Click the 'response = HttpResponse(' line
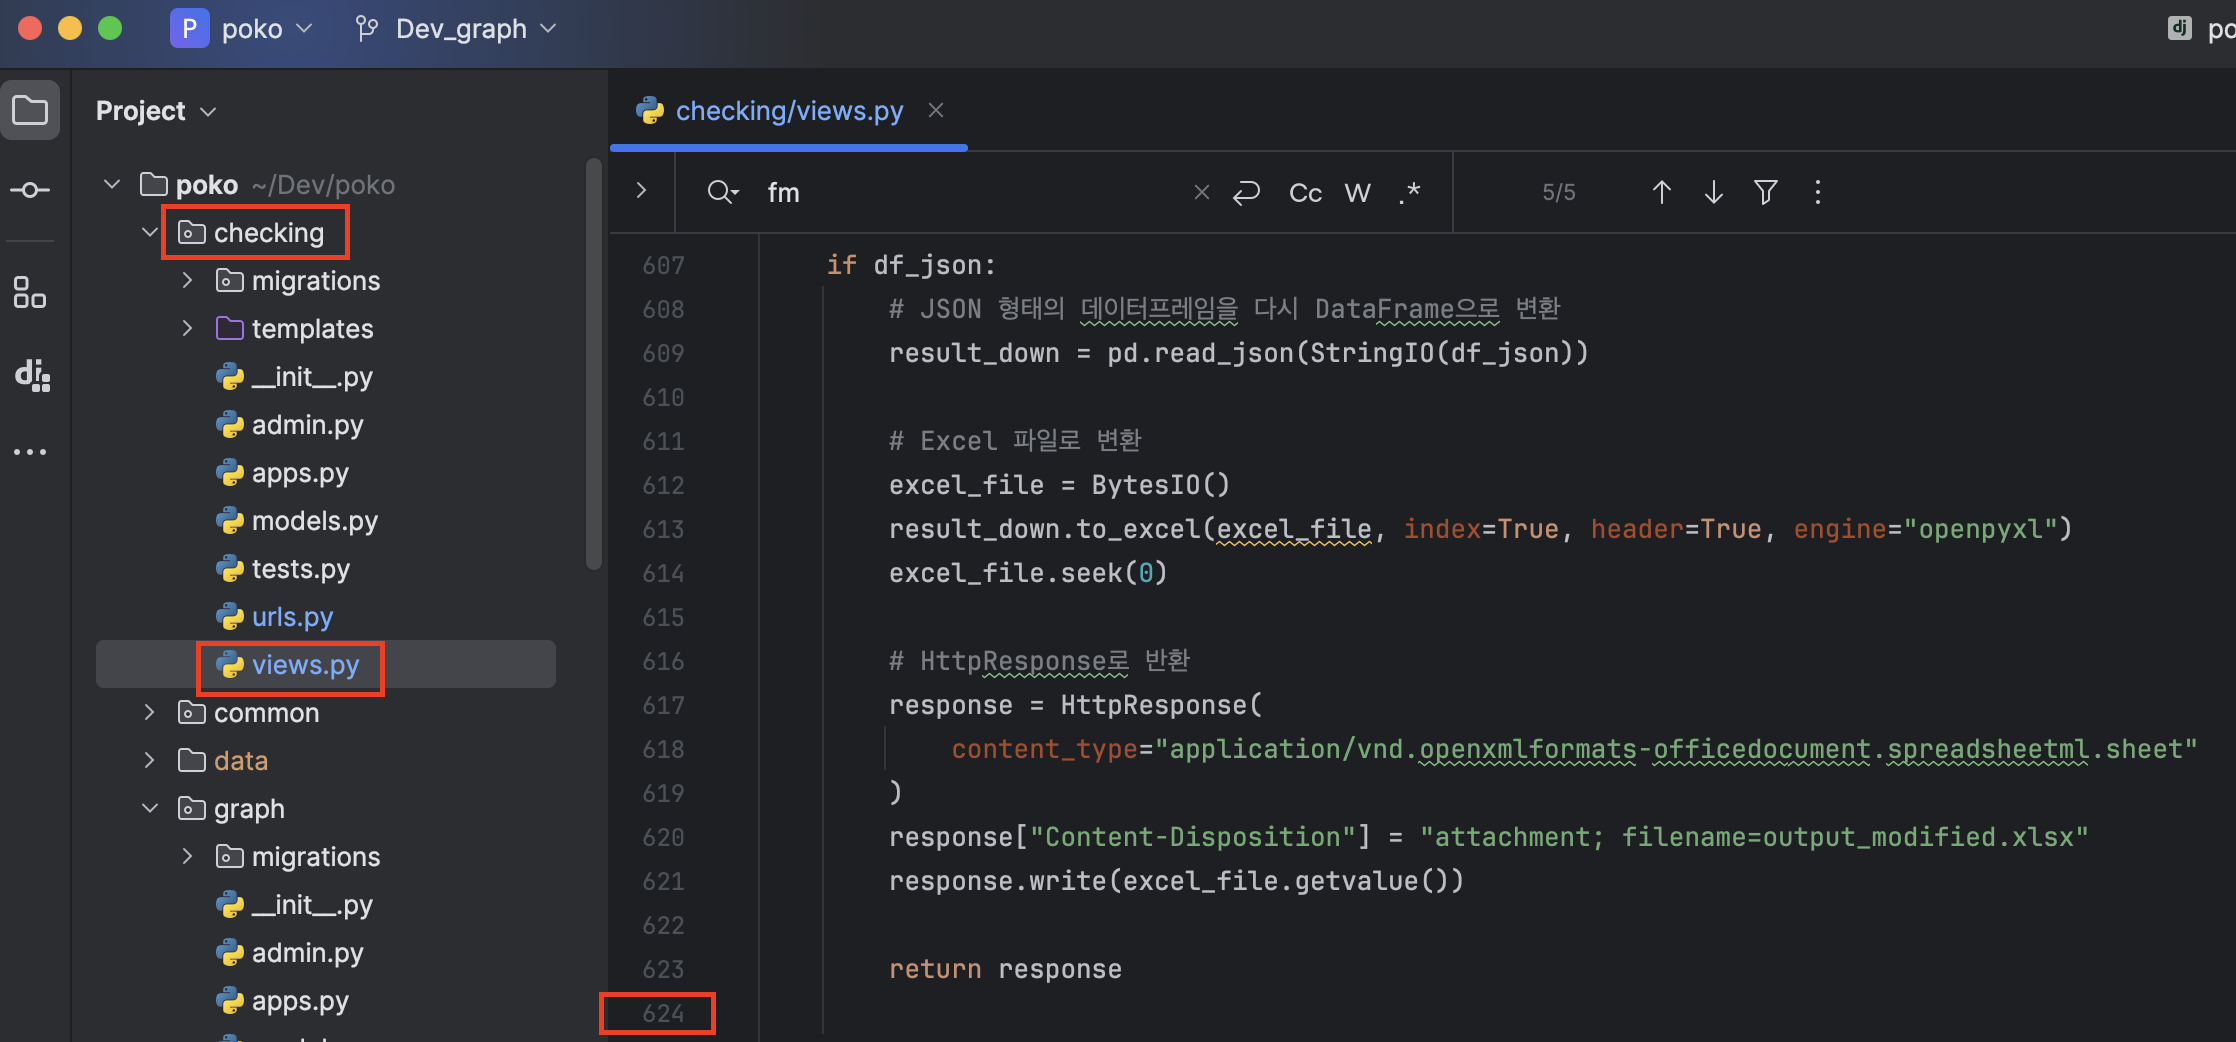Image resolution: width=2236 pixels, height=1042 pixels. [1076, 705]
